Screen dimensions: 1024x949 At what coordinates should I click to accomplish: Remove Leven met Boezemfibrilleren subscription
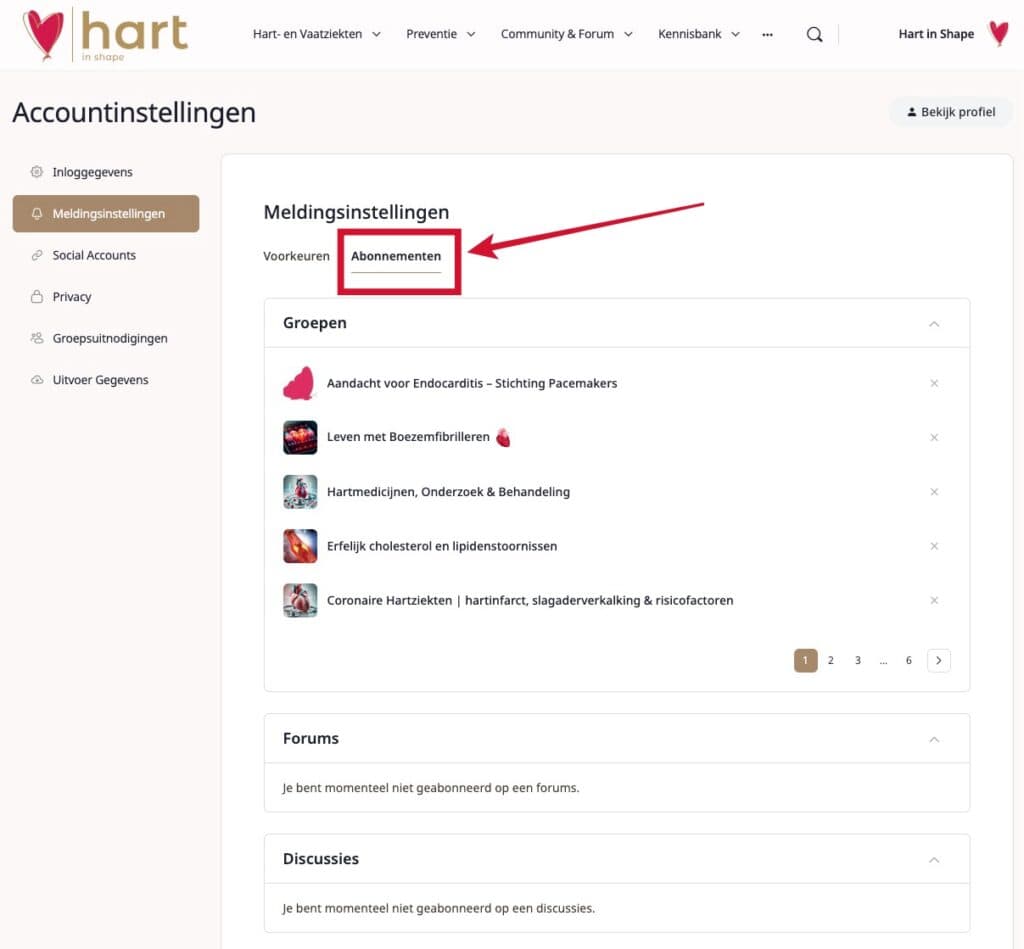tap(934, 438)
